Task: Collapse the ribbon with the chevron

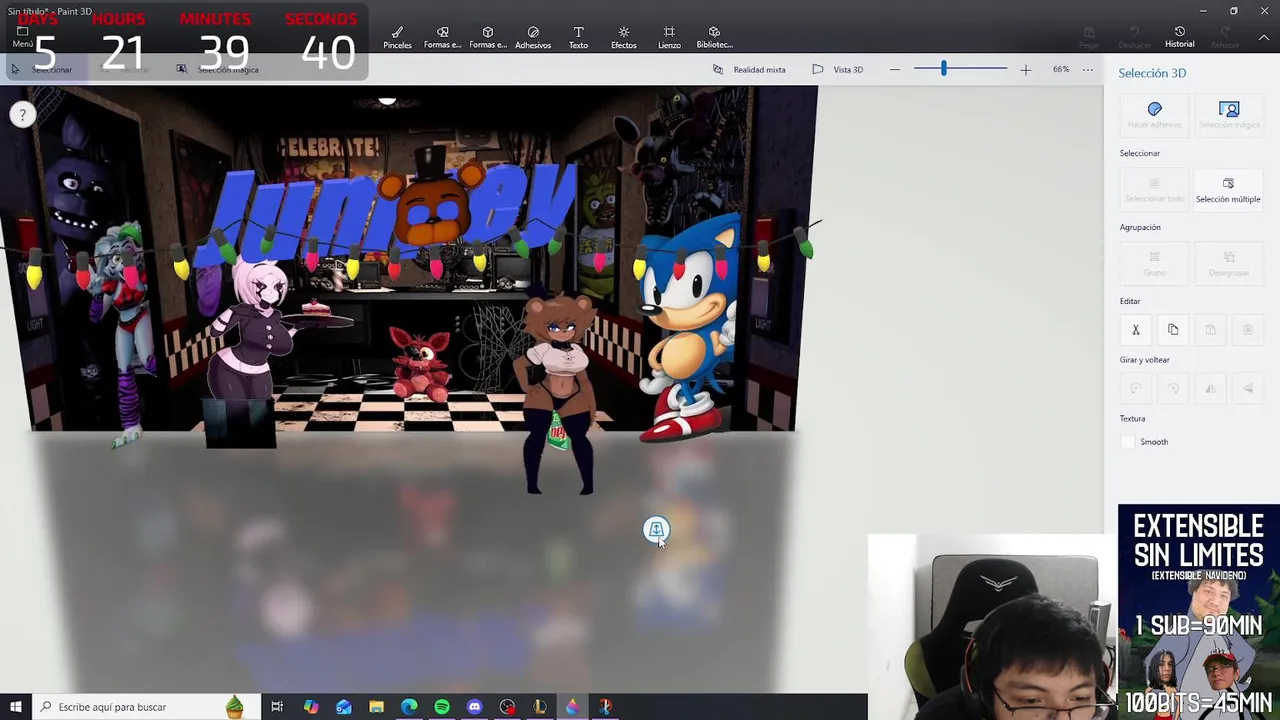Action: [x=1264, y=37]
